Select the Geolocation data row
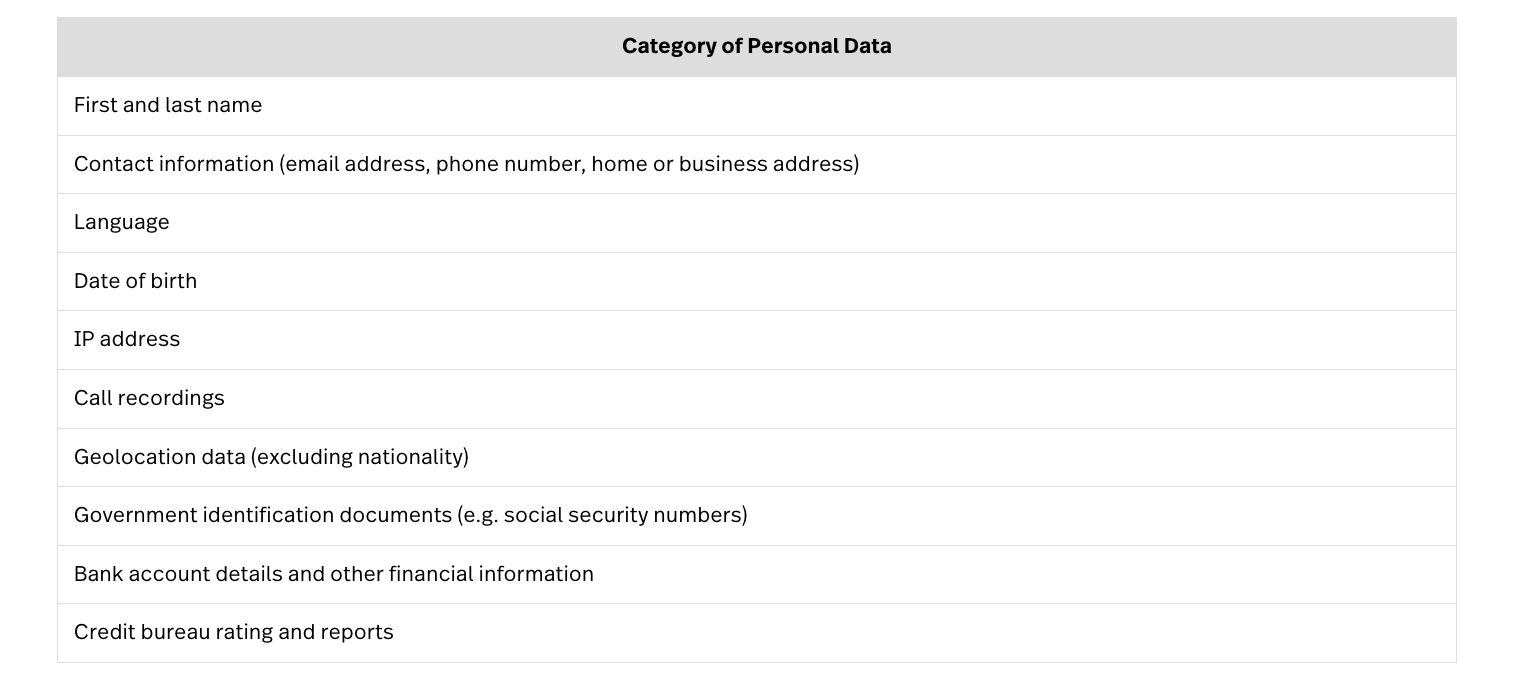Screen dimensions: 1514x688 click(x=756, y=457)
